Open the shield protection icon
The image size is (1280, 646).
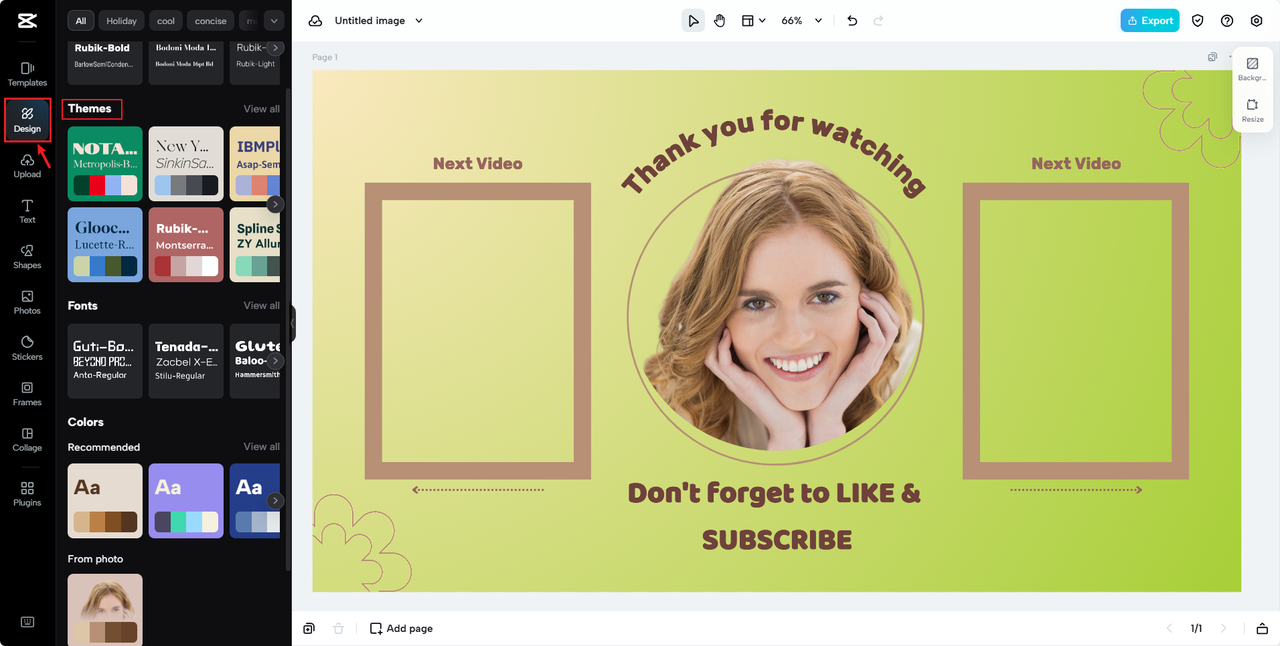[1198, 20]
